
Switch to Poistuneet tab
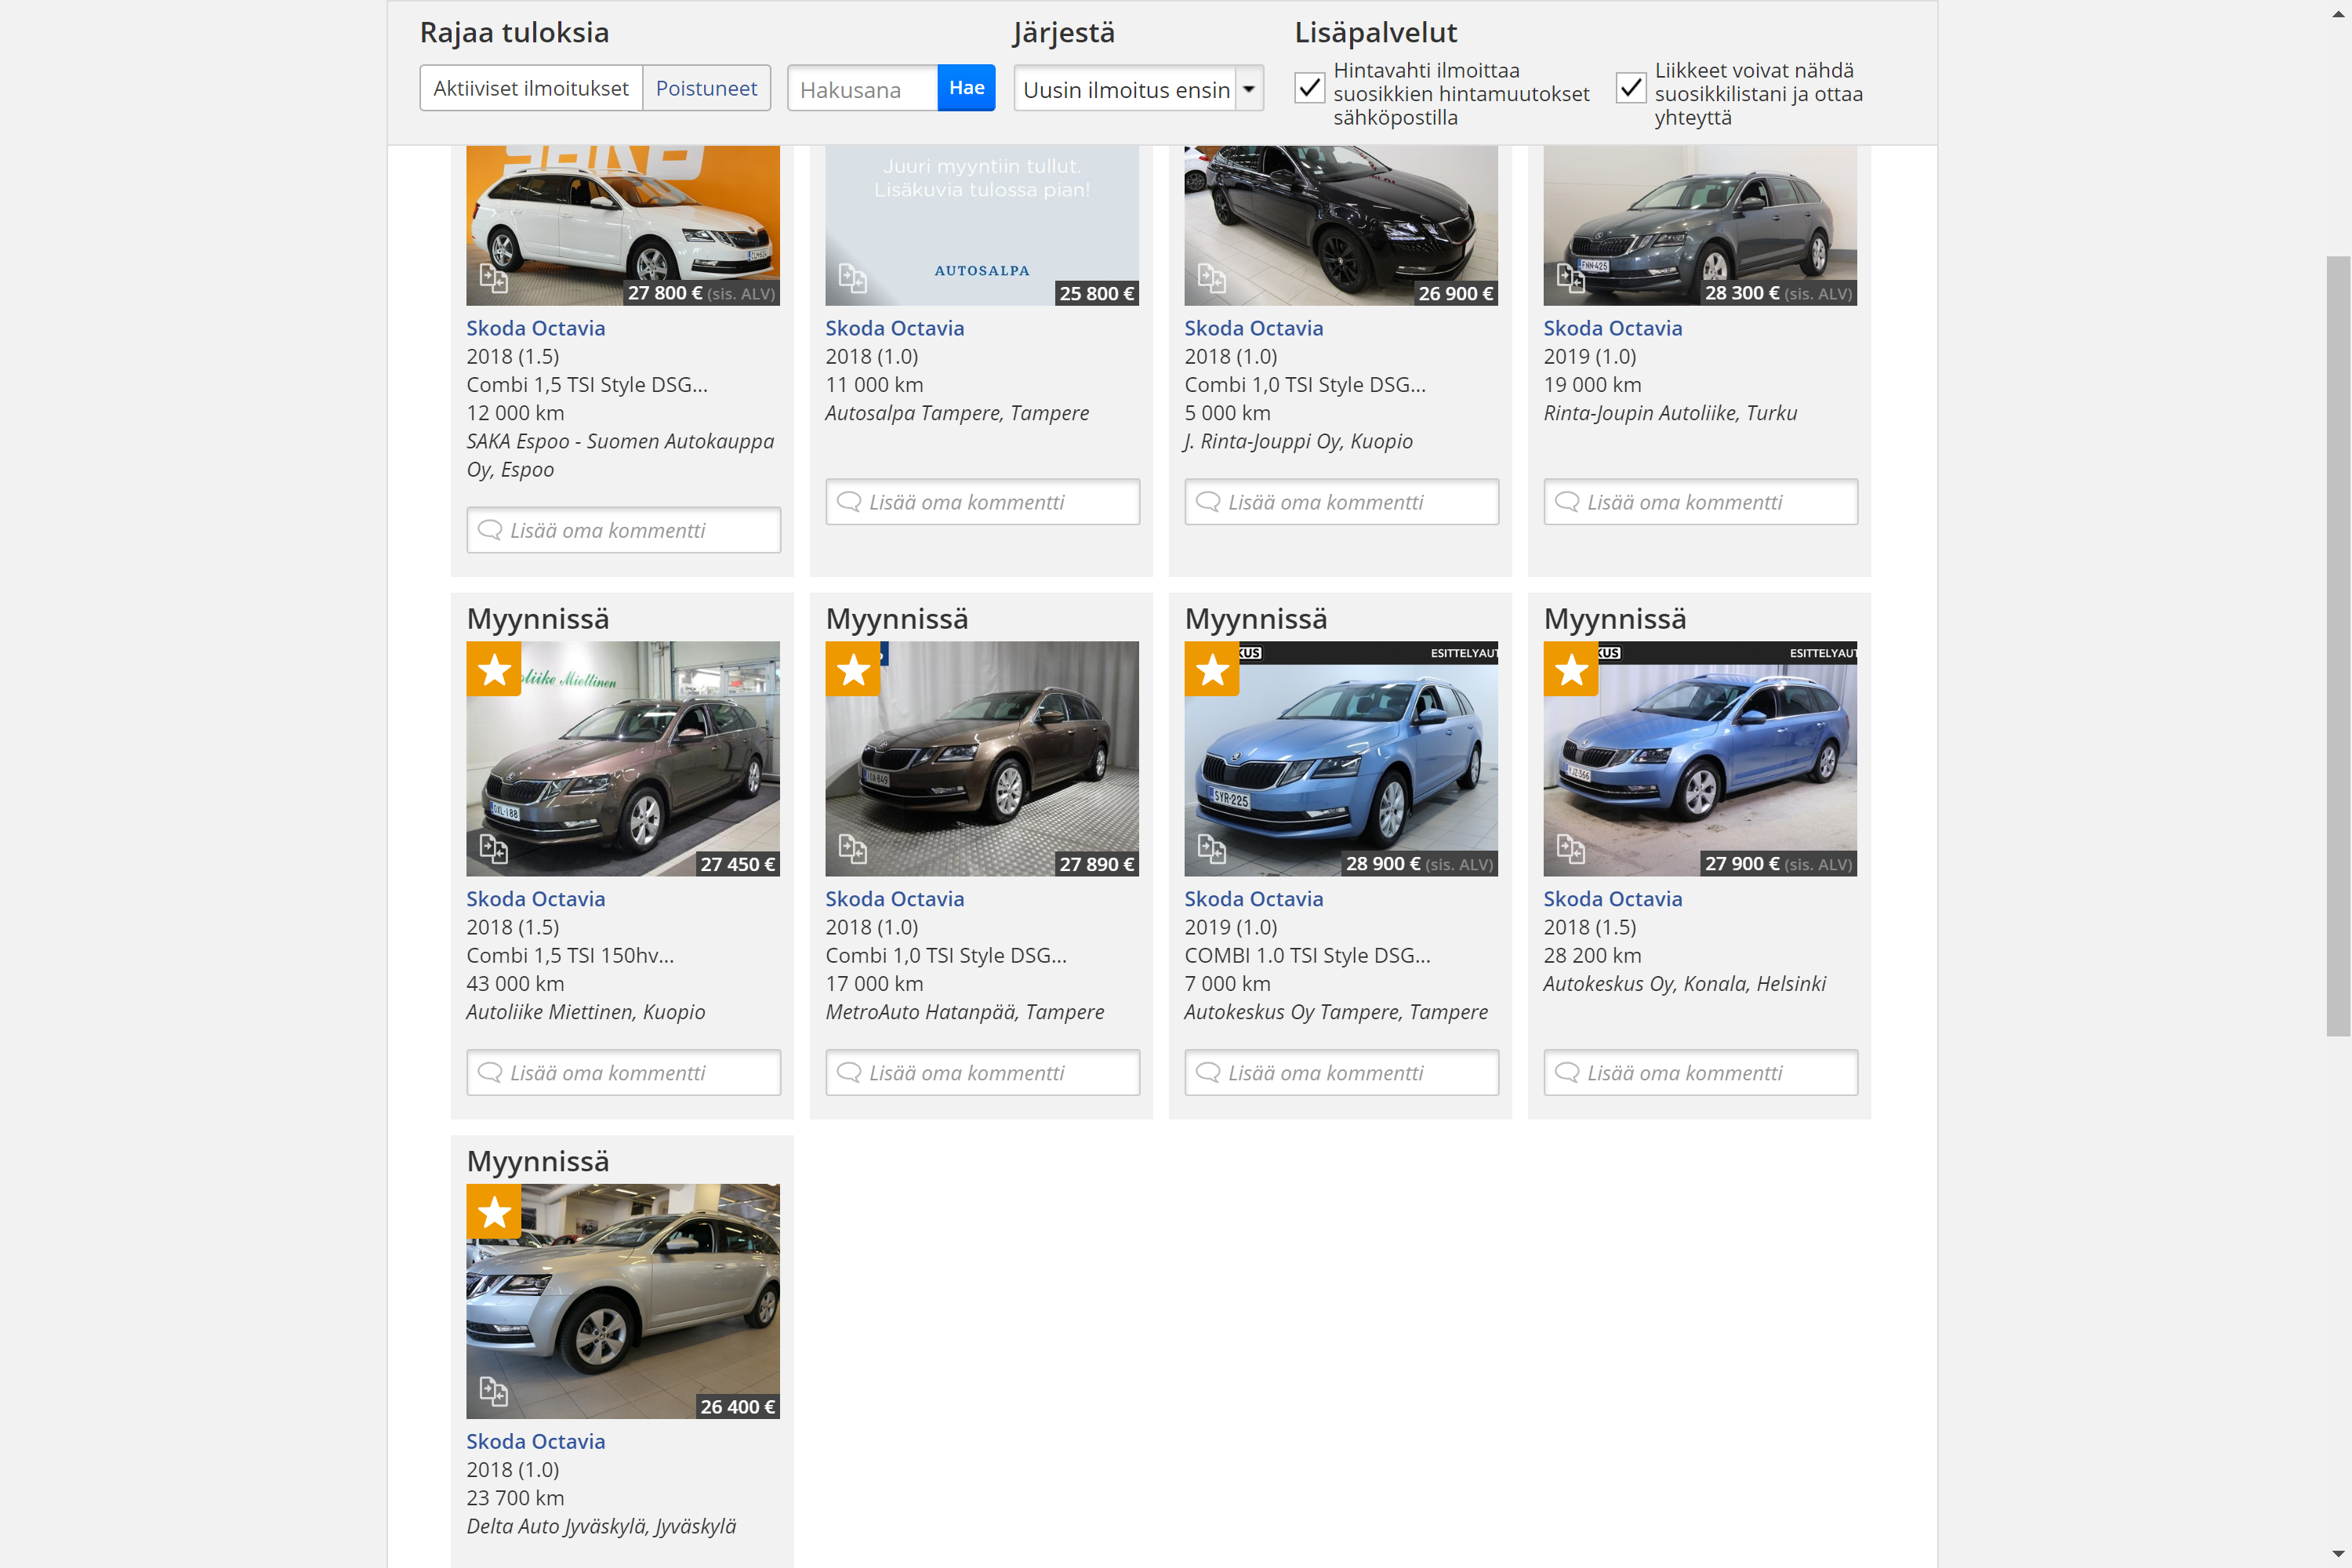(x=706, y=88)
